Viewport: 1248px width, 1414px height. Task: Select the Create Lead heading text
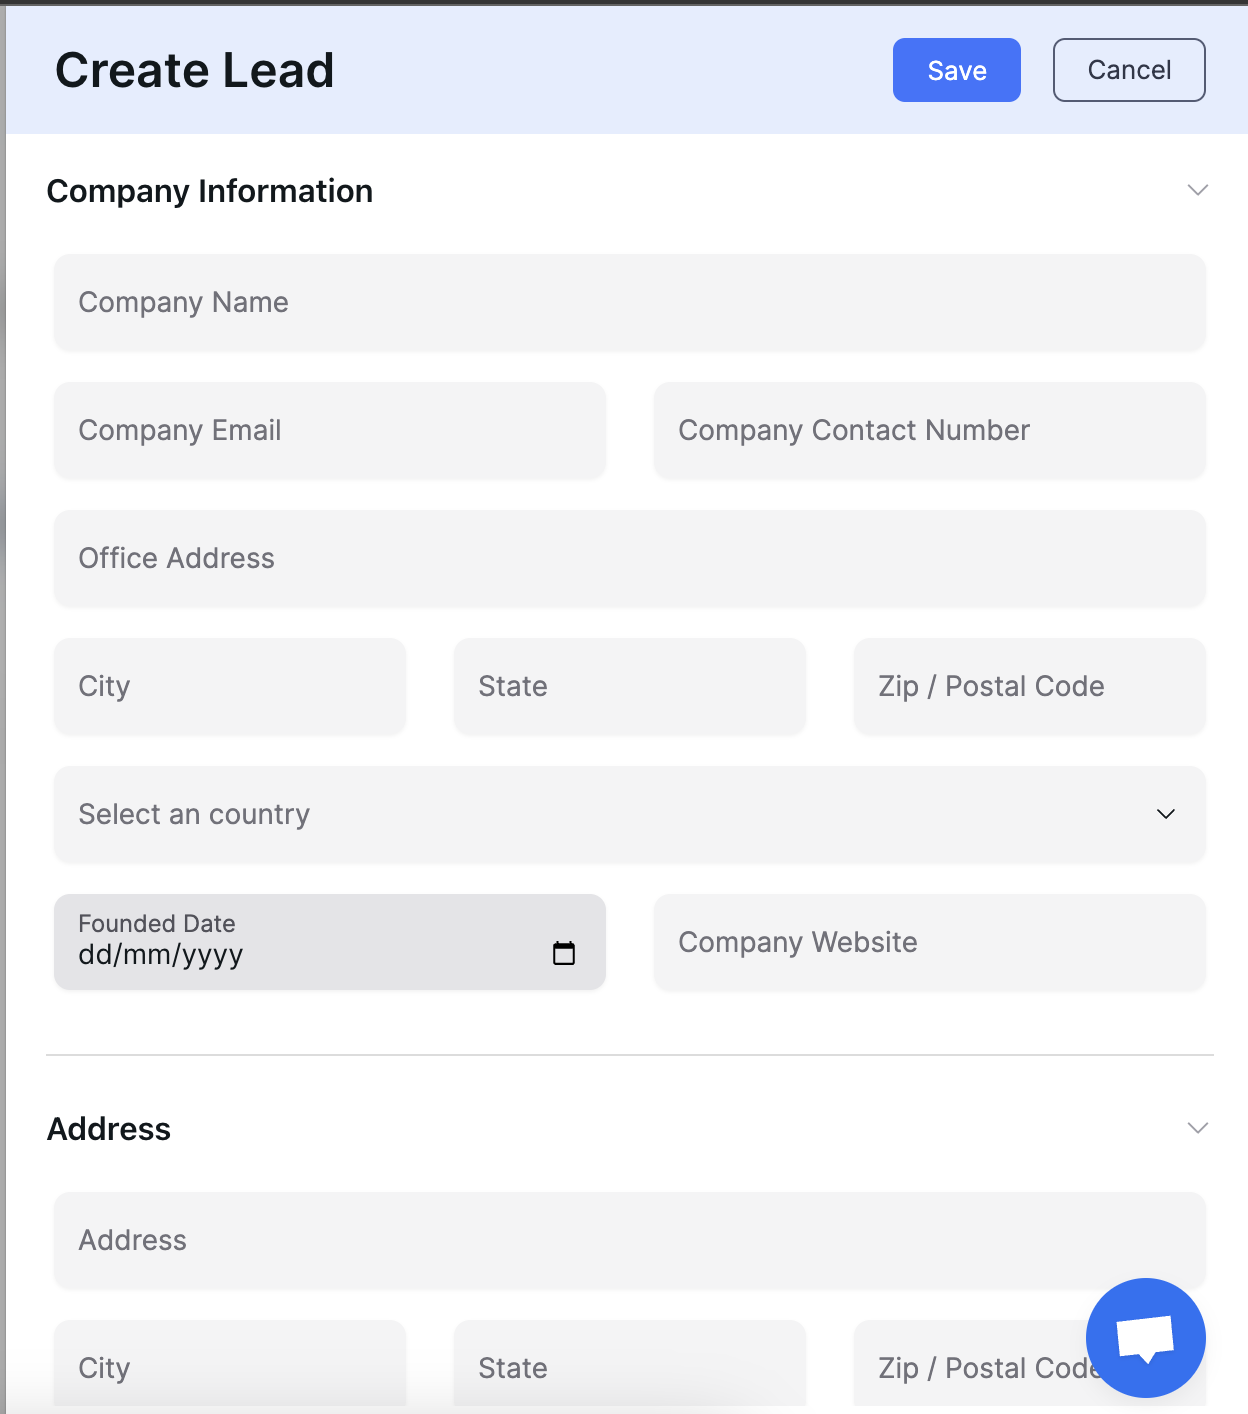pyautogui.click(x=195, y=70)
